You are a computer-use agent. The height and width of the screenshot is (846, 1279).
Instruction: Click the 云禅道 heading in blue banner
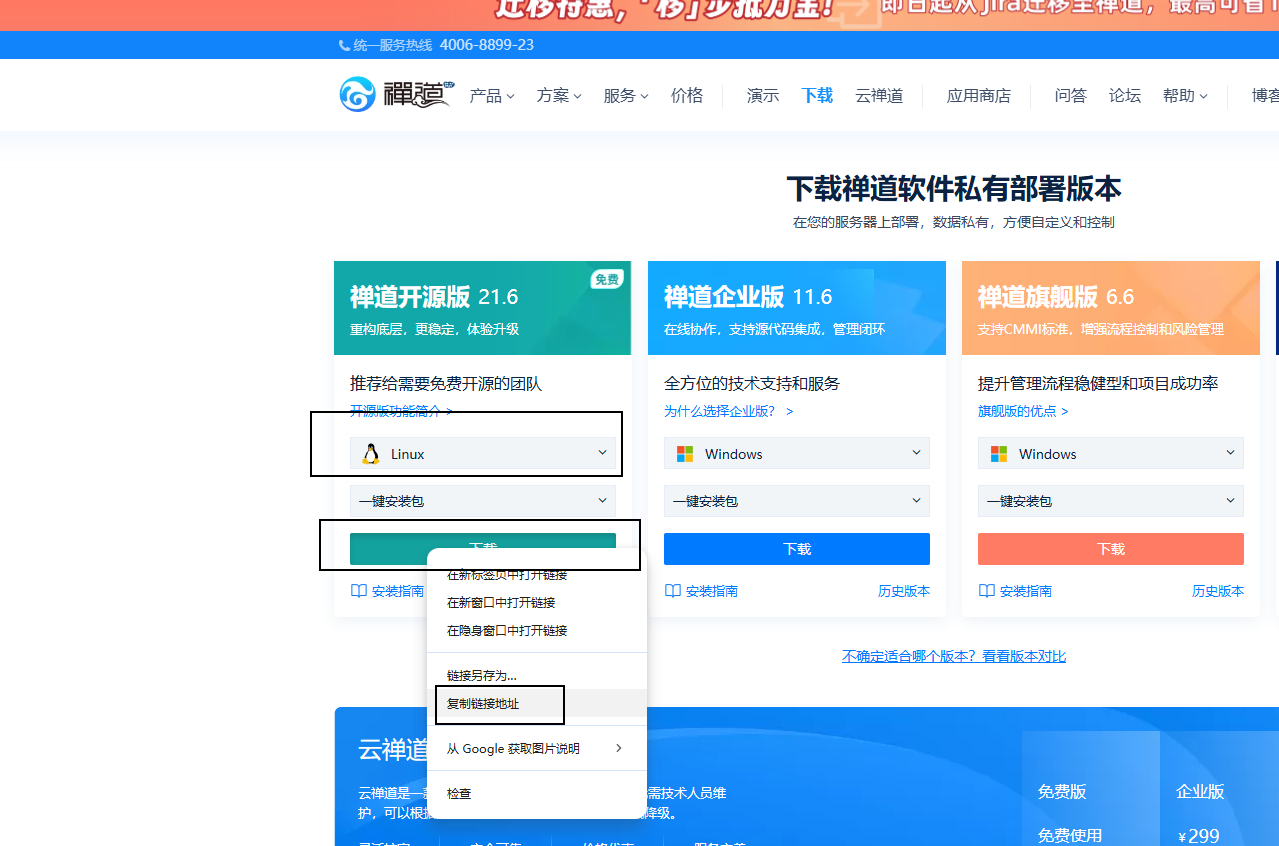(x=393, y=749)
